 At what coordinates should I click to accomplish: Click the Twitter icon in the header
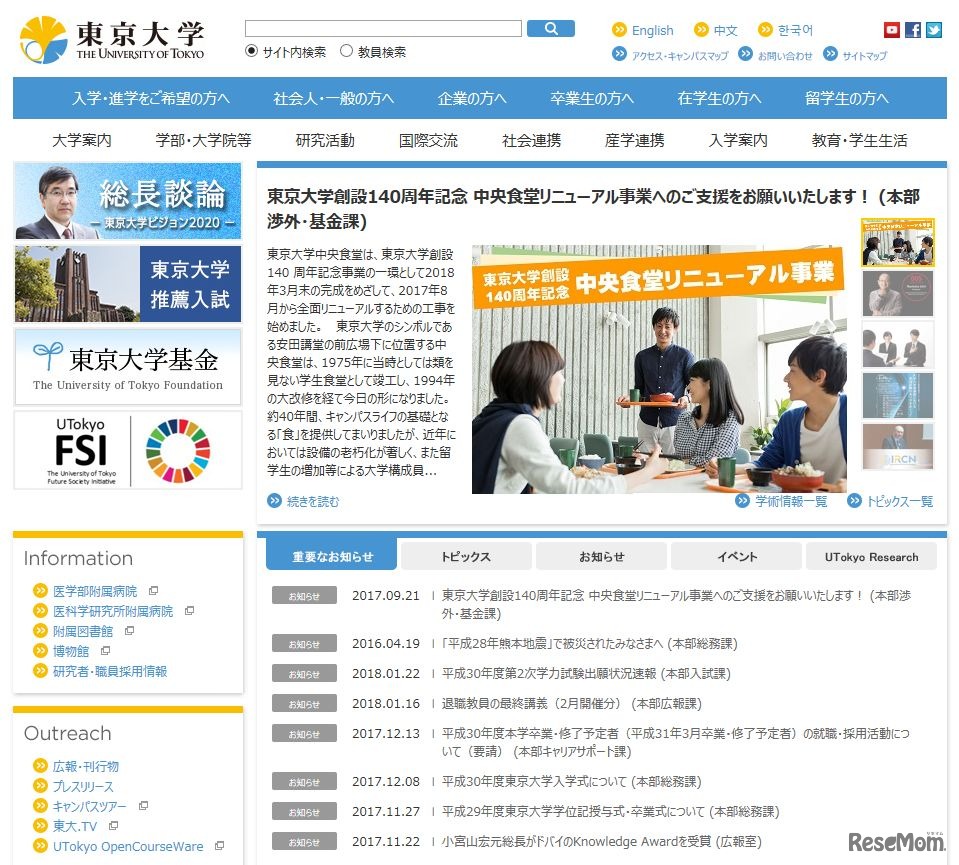(x=934, y=29)
